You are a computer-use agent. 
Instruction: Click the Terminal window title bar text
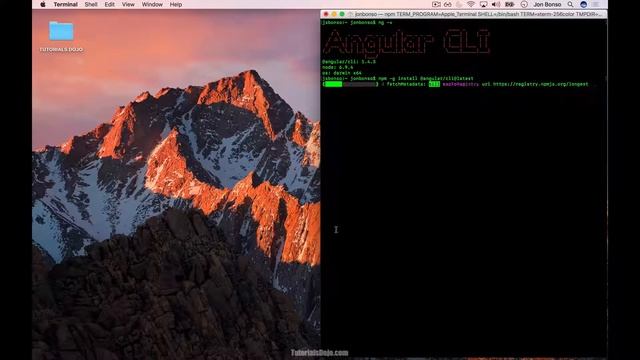point(478,14)
